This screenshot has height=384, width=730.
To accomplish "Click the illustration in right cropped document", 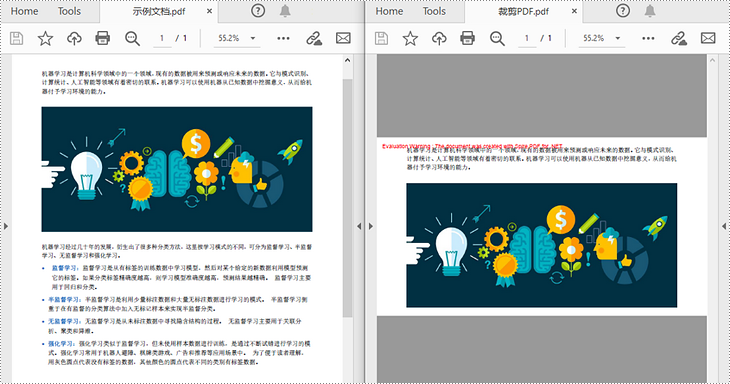I will pos(542,245).
